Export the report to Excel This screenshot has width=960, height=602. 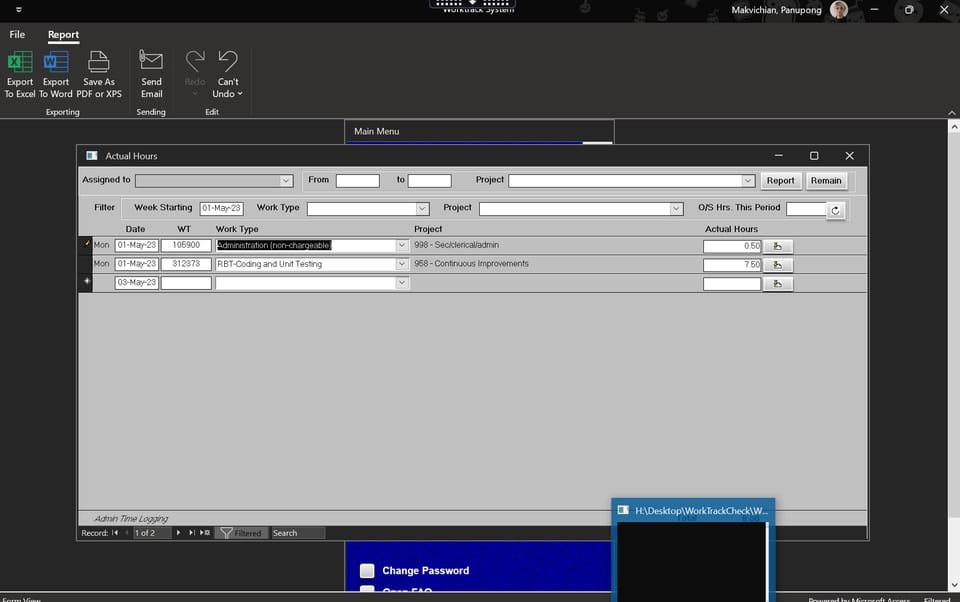click(20, 74)
